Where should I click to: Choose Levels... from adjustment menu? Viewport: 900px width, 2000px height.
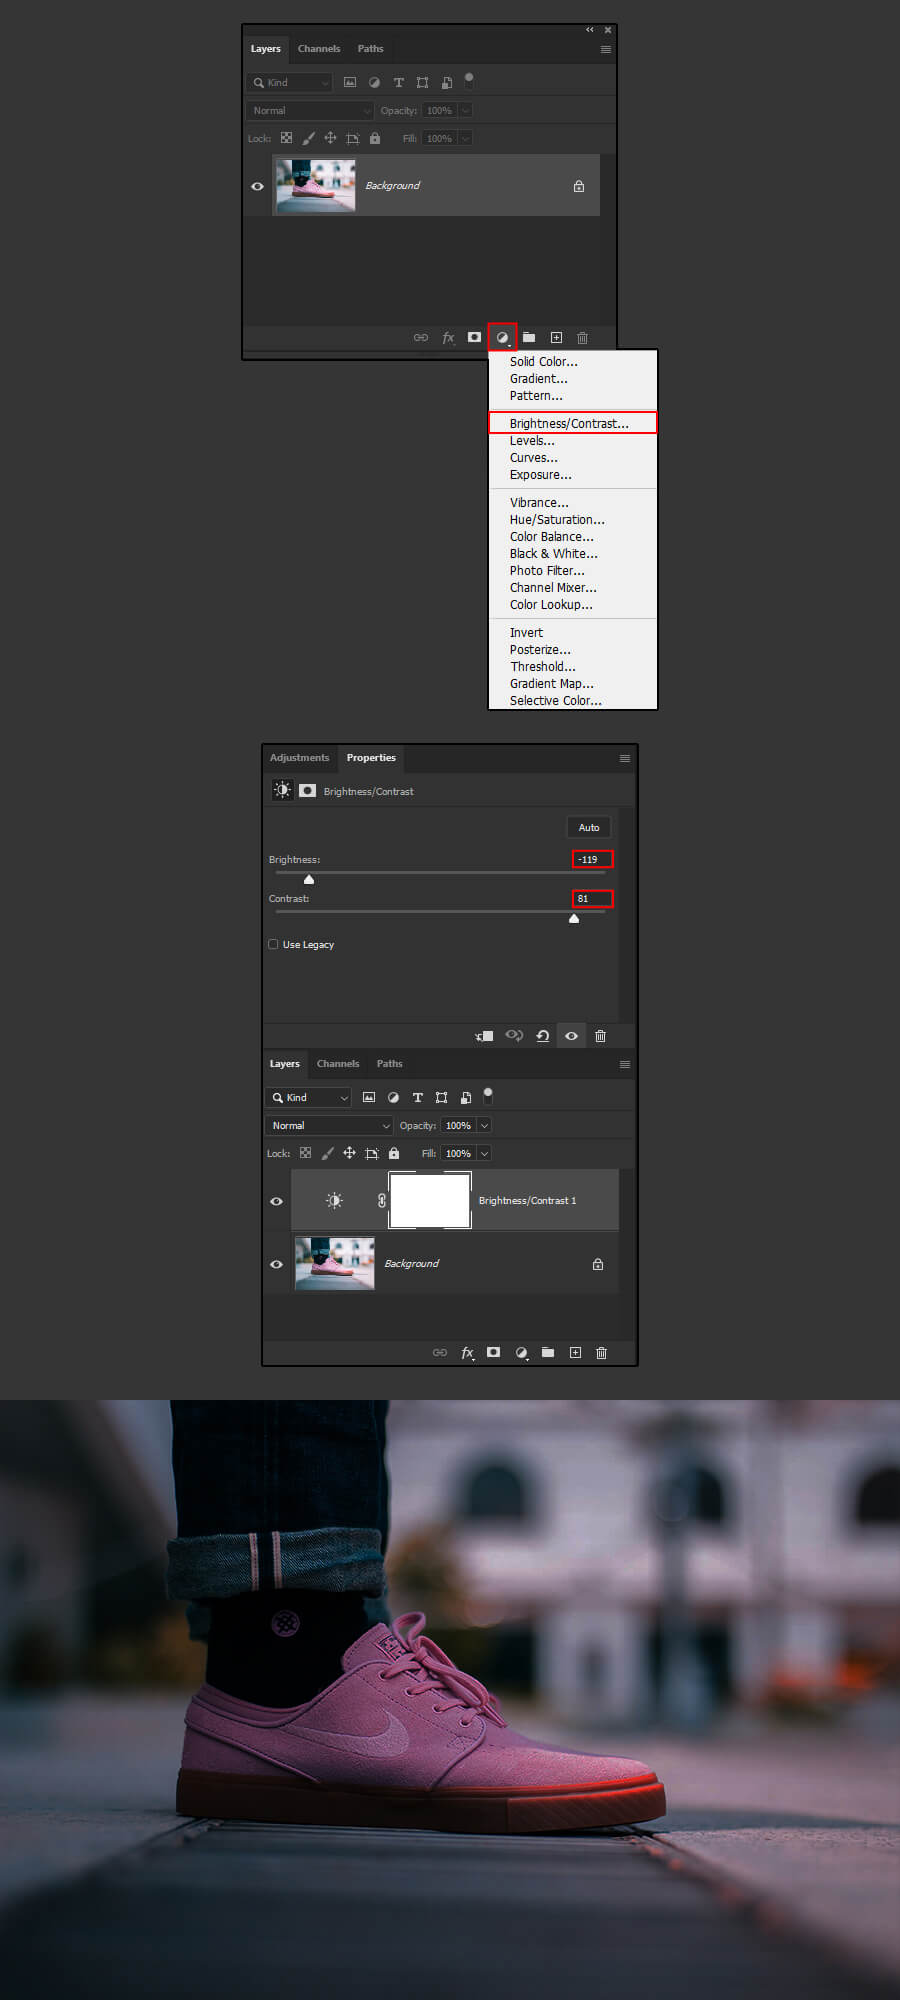click(x=573, y=440)
